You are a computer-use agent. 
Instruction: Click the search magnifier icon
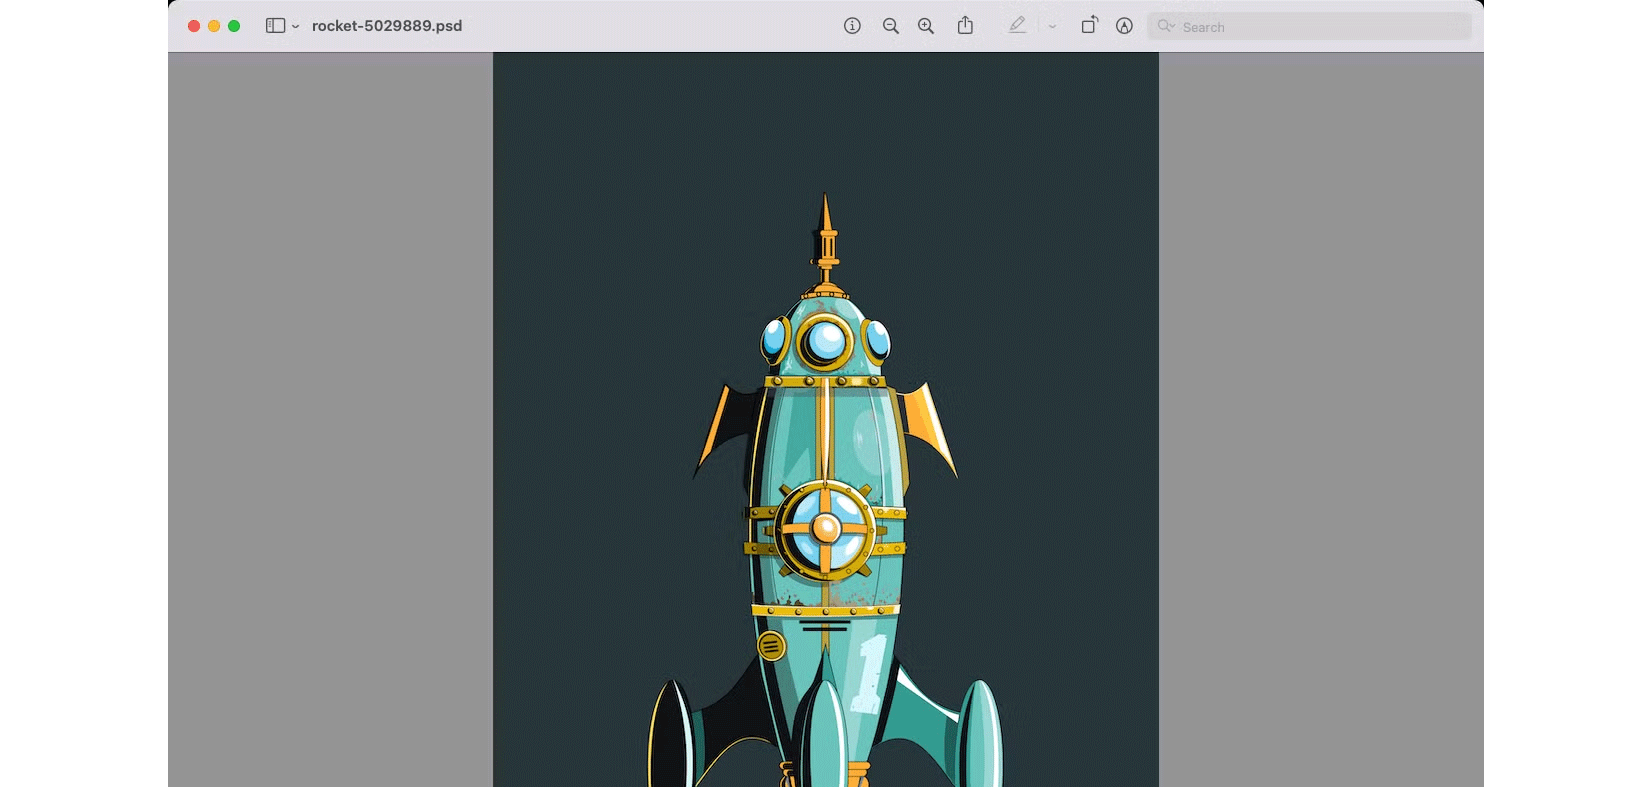(x=1165, y=26)
